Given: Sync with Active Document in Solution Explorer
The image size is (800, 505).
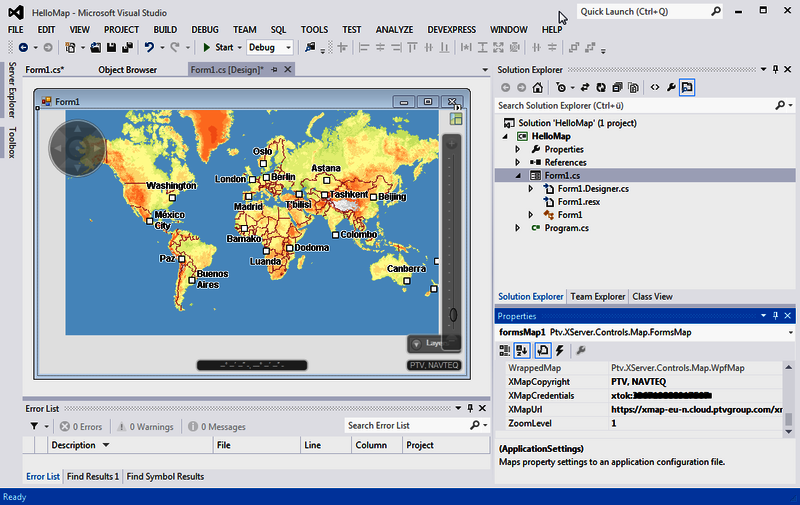Looking at the screenshot, I should pos(585,88).
